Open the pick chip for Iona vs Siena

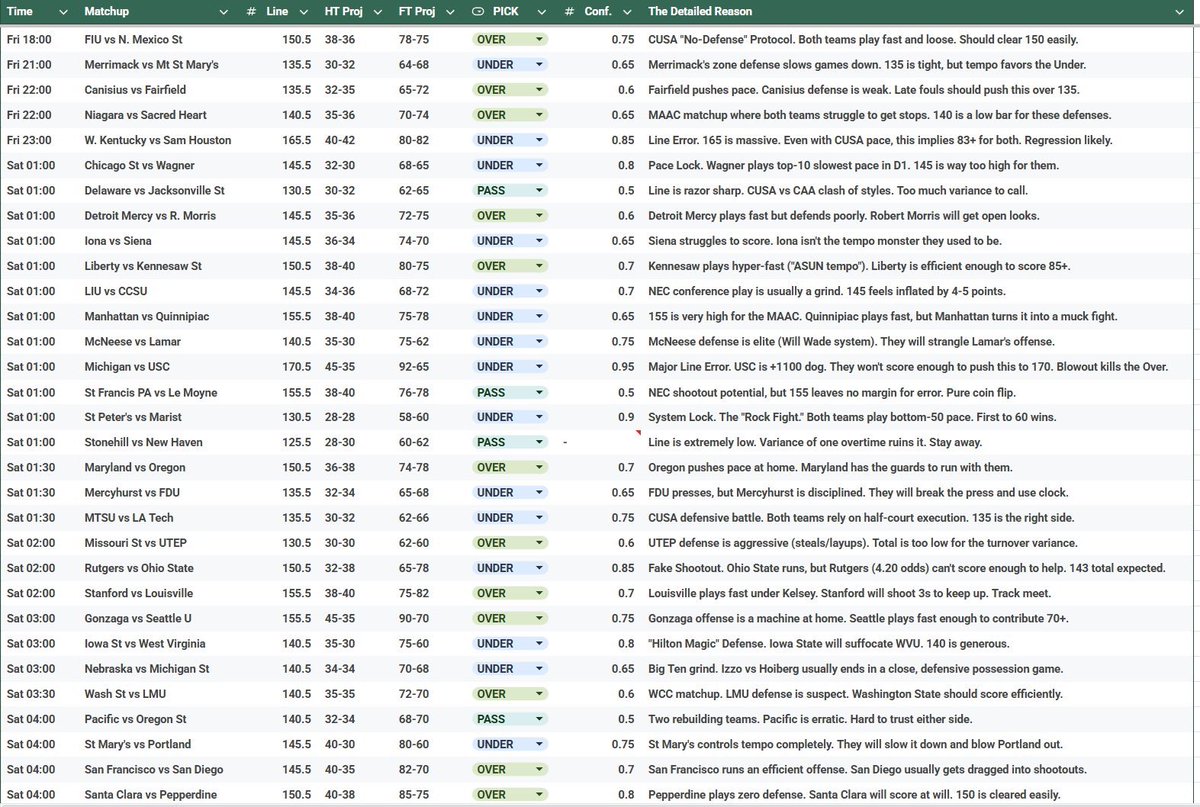510,241
